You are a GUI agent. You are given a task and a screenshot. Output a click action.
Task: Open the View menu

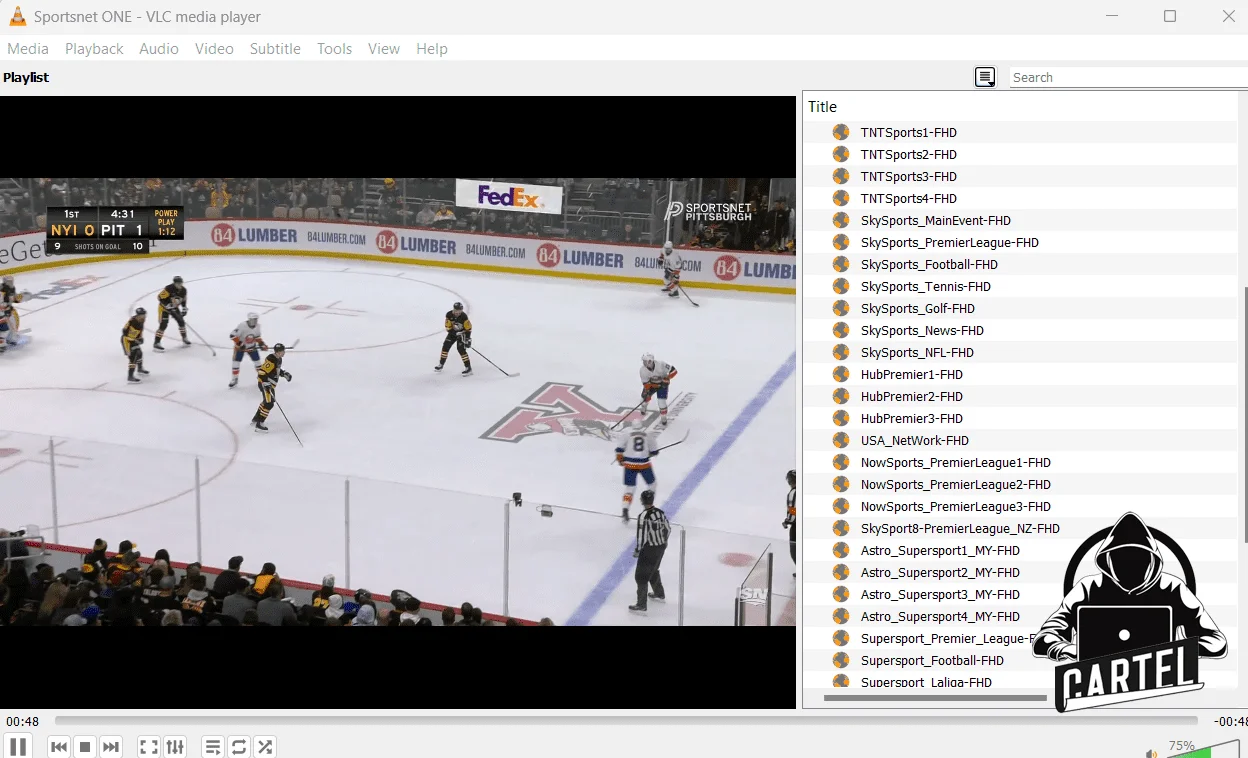tap(384, 48)
